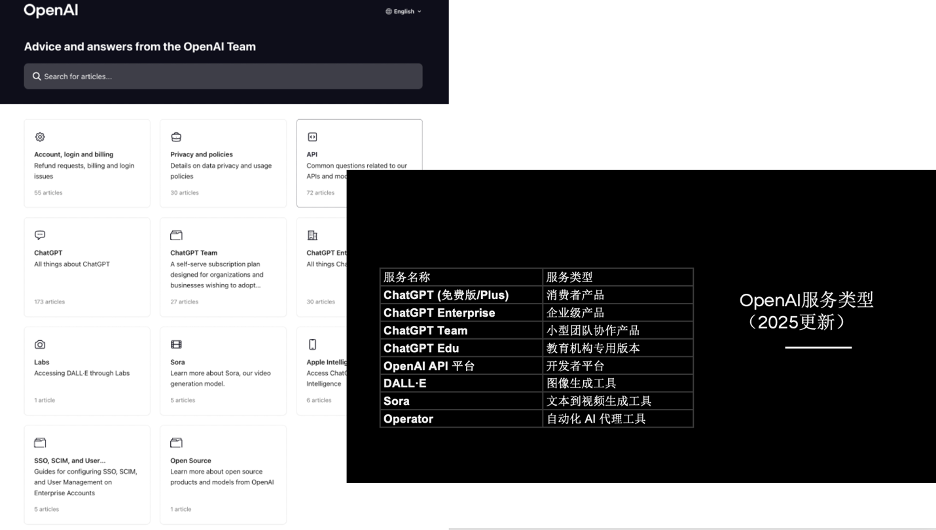The width and height of the screenshot is (936, 530).
Task: Open Account, login and billing category
Action: 87,164
